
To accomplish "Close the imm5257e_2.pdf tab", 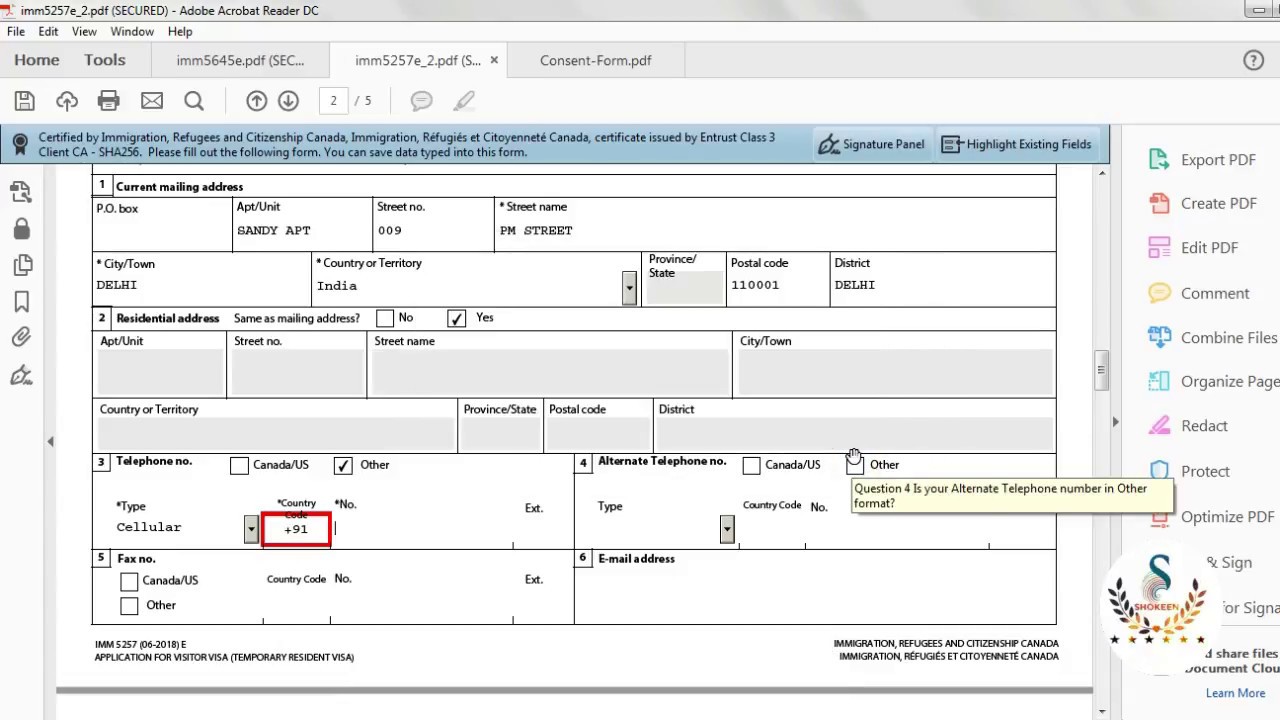I will click(x=493, y=60).
